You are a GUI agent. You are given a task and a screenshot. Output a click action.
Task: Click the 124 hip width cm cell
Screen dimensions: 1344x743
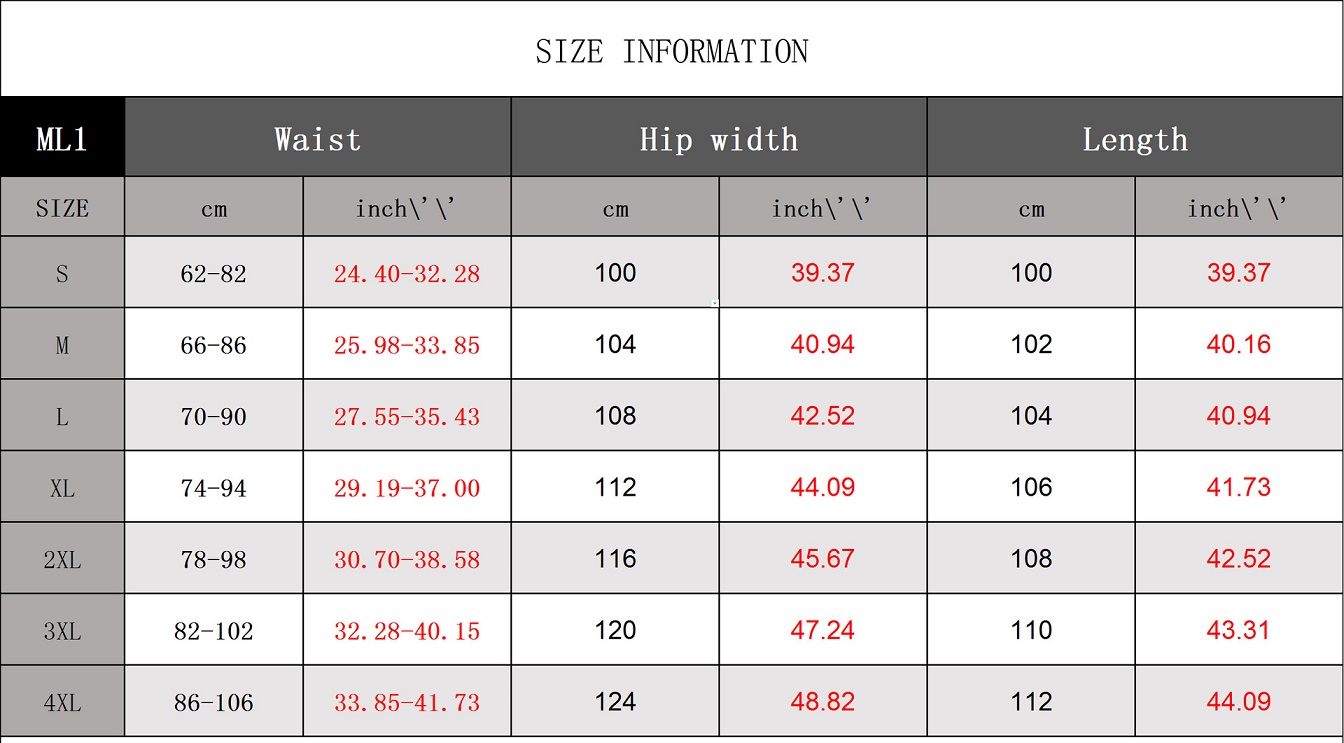point(615,702)
